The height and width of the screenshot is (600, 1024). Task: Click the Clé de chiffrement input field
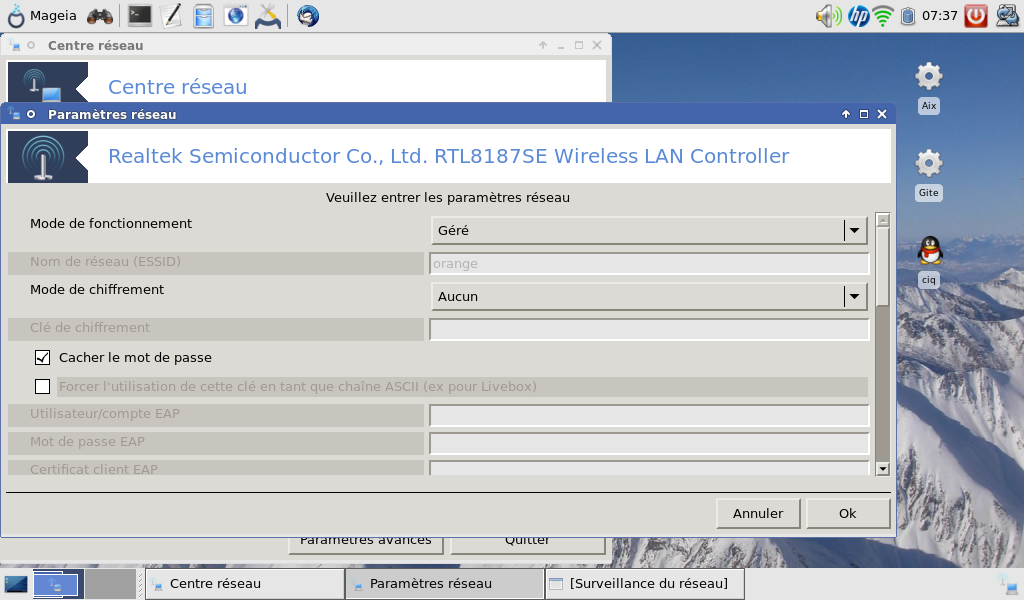[649, 330]
